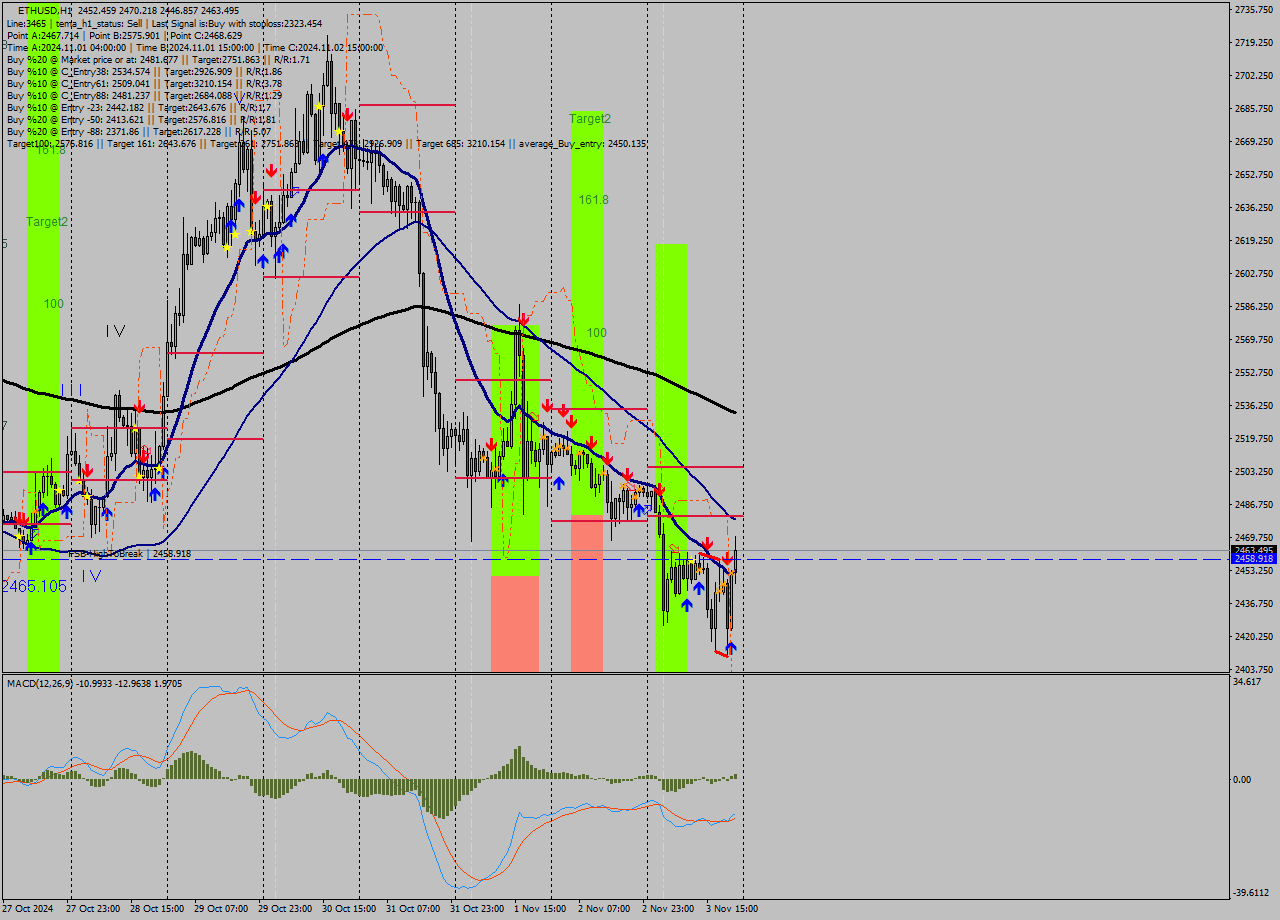Click the '28 Oct 15:00' time axis label
This screenshot has width=1280, height=920.
158,909
